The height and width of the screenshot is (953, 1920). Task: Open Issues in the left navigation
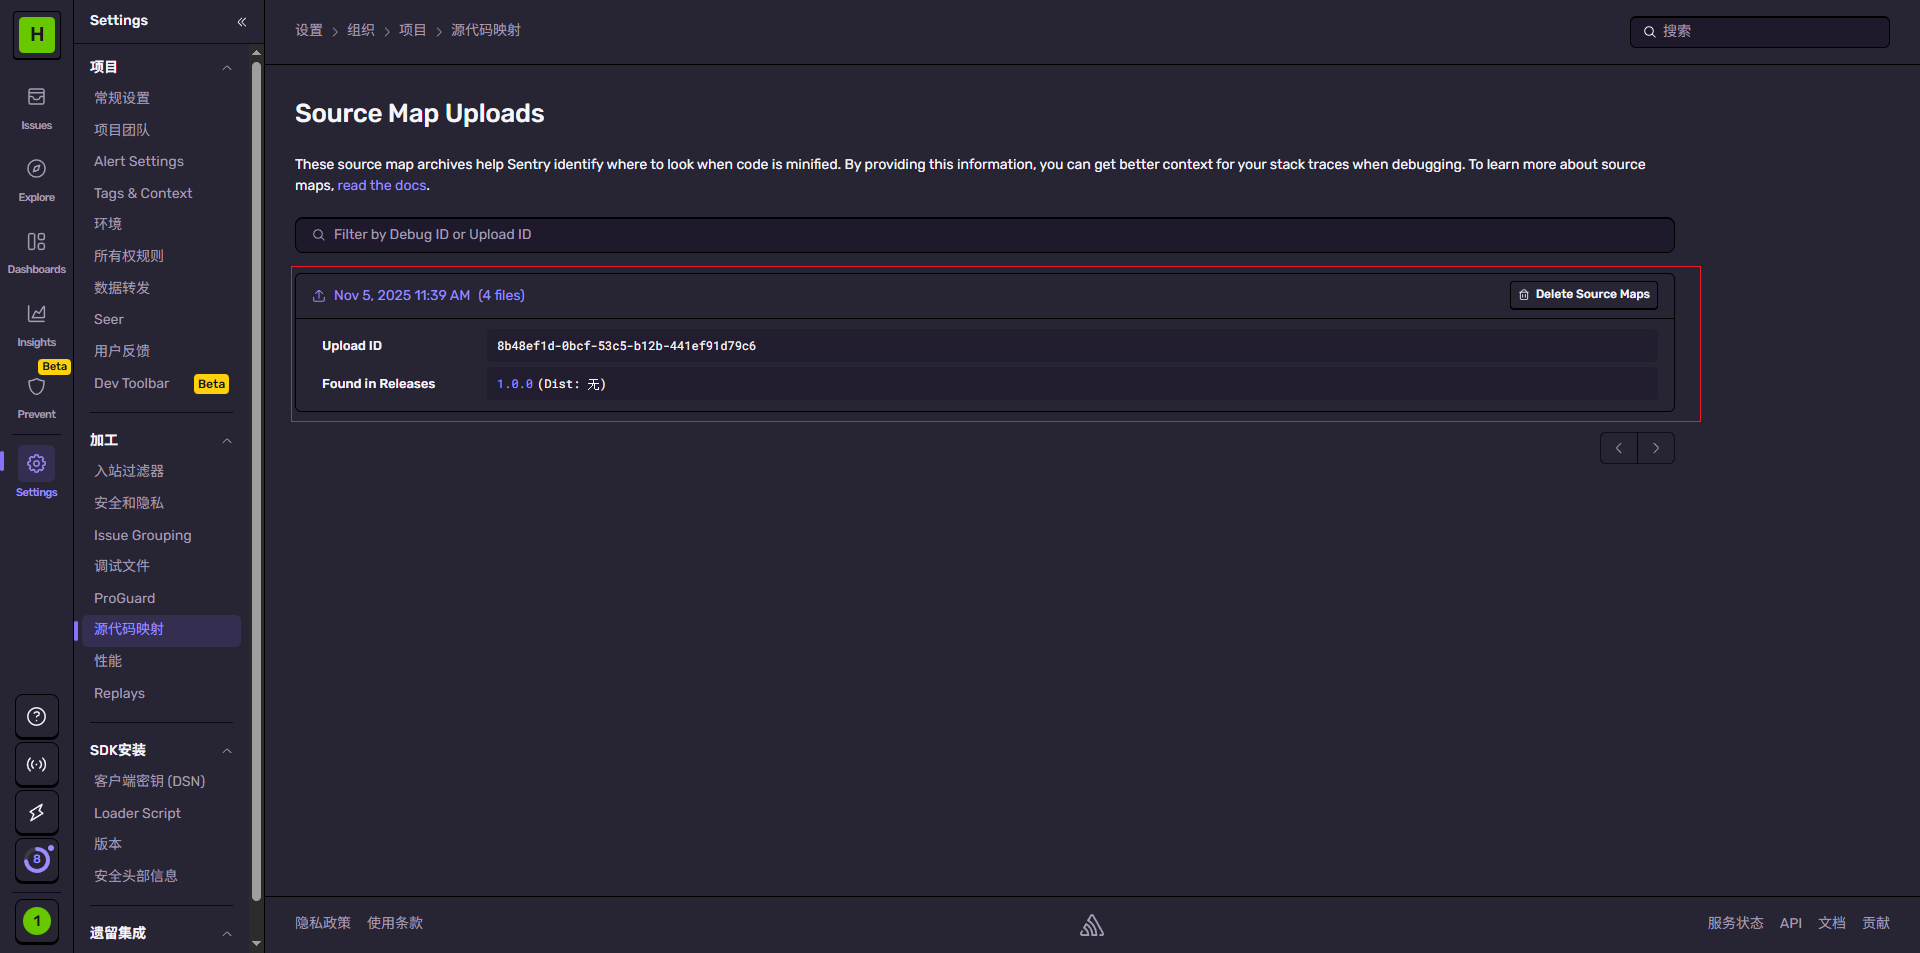point(36,107)
